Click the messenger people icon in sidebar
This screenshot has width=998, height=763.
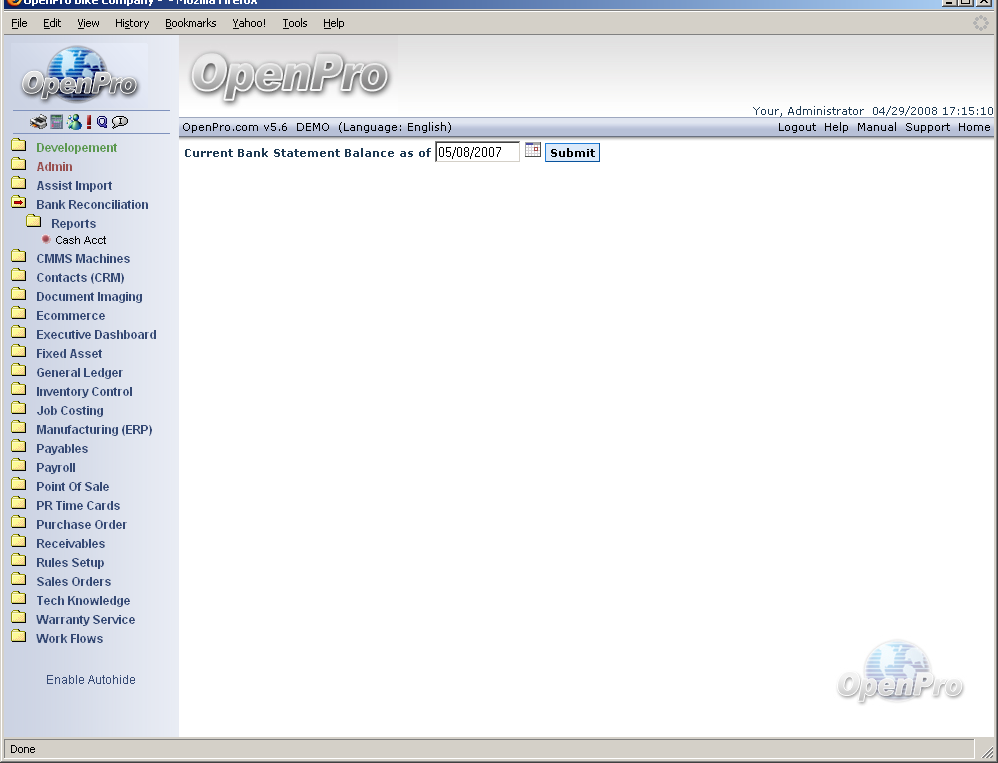(x=74, y=122)
